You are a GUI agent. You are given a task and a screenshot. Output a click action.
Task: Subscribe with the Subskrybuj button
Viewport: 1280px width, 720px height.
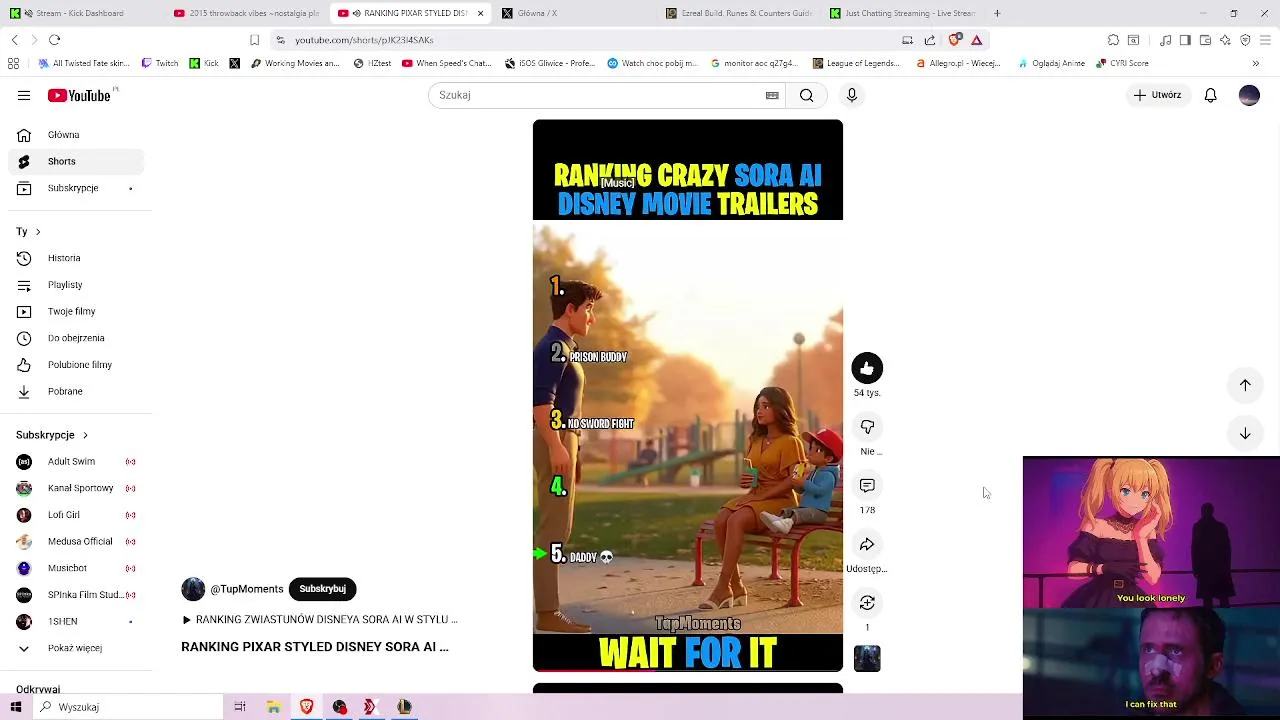[322, 589]
